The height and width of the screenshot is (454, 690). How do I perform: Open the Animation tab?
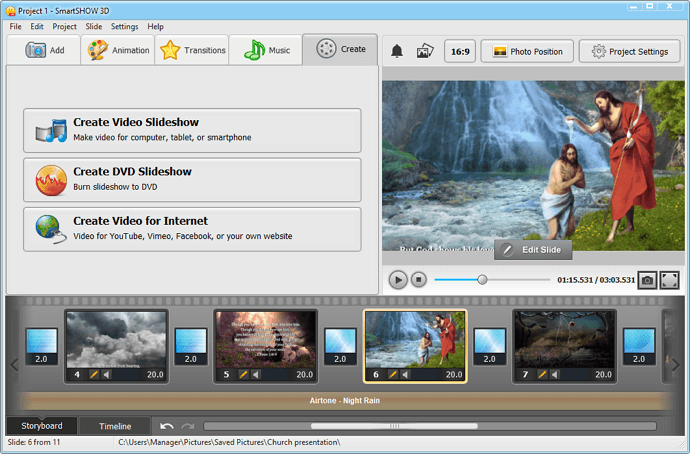point(118,50)
